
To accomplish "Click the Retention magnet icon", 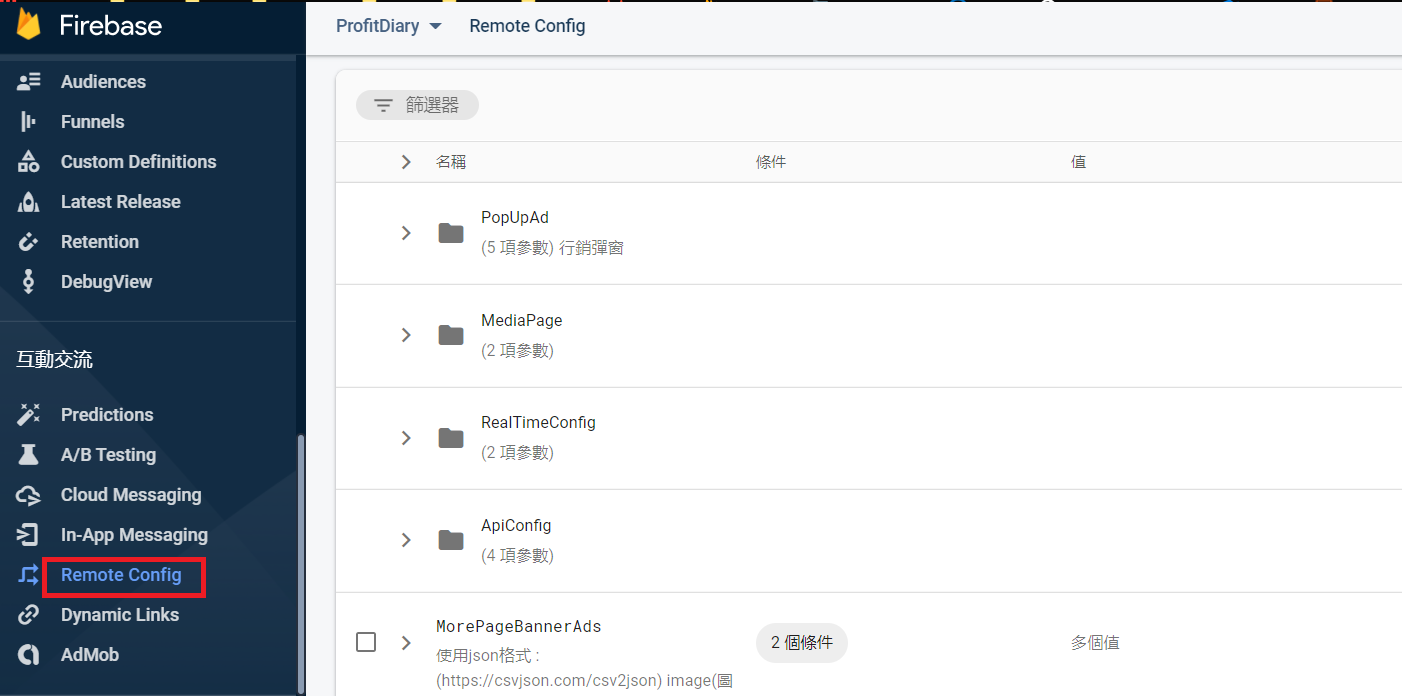I will 29,242.
